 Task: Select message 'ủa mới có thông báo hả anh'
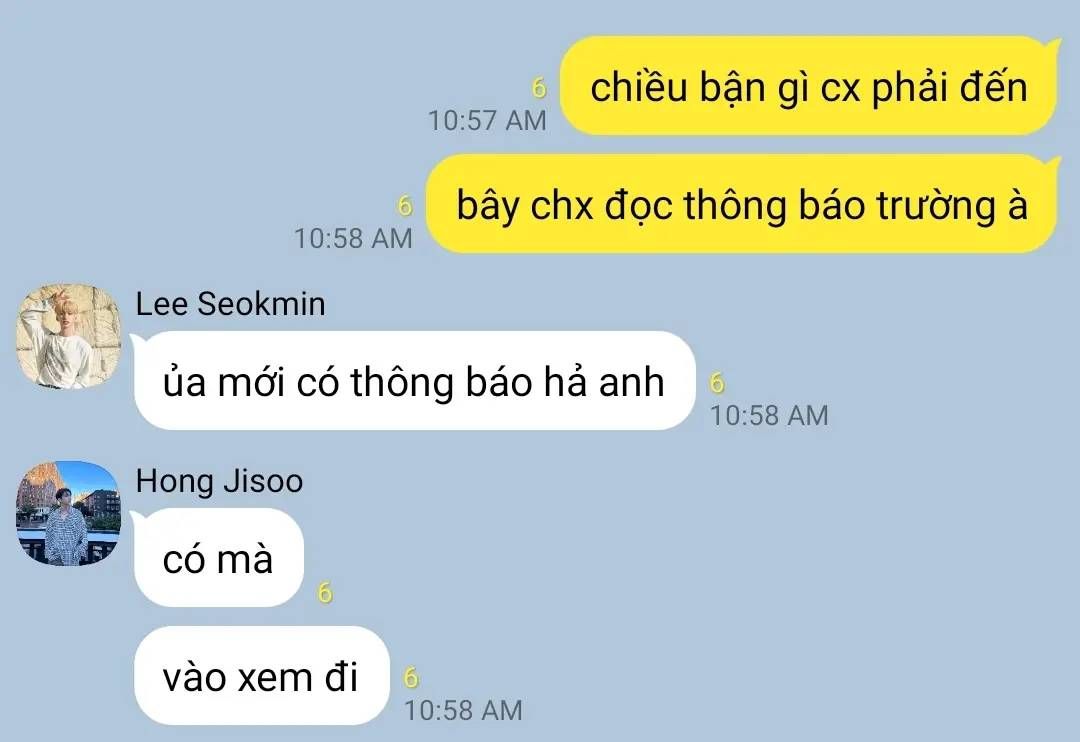point(414,381)
